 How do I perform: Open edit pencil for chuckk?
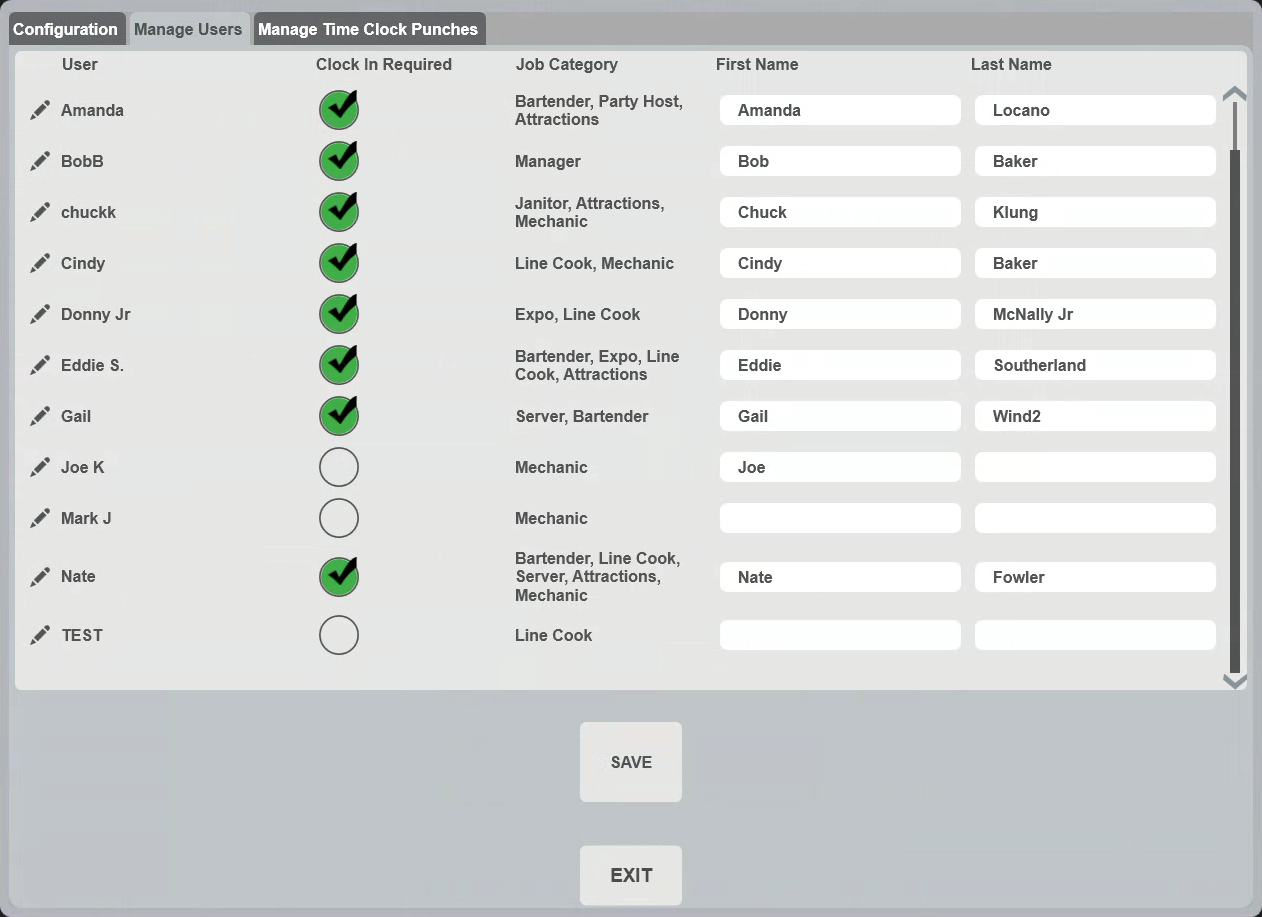click(40, 212)
